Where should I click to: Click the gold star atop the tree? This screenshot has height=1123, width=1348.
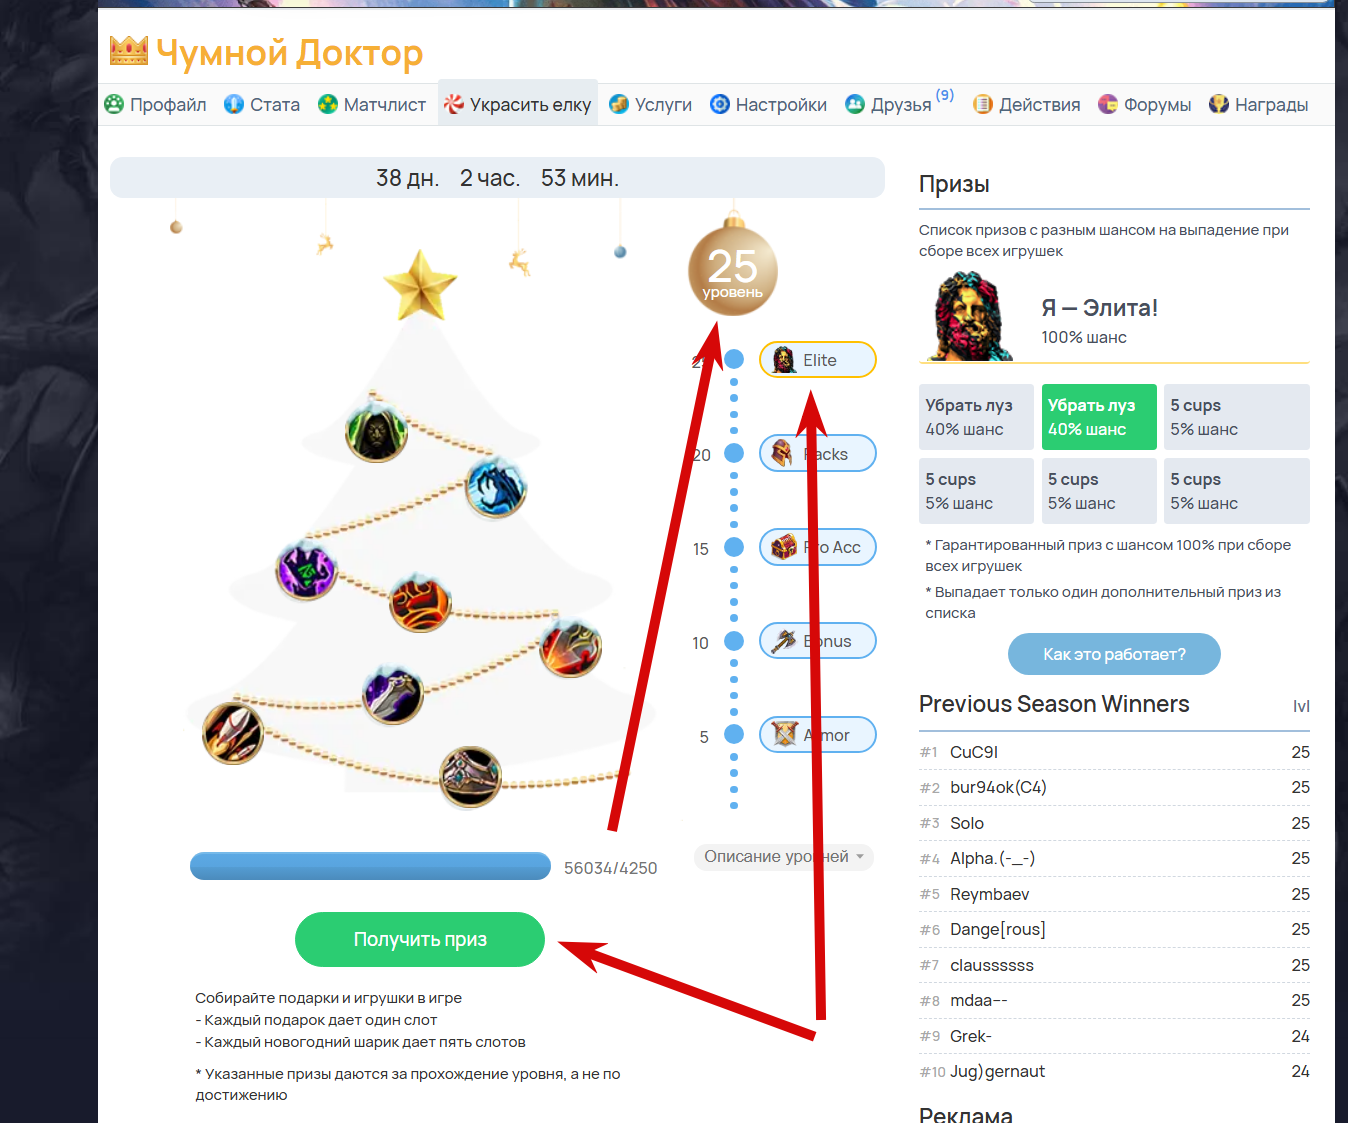[x=420, y=286]
